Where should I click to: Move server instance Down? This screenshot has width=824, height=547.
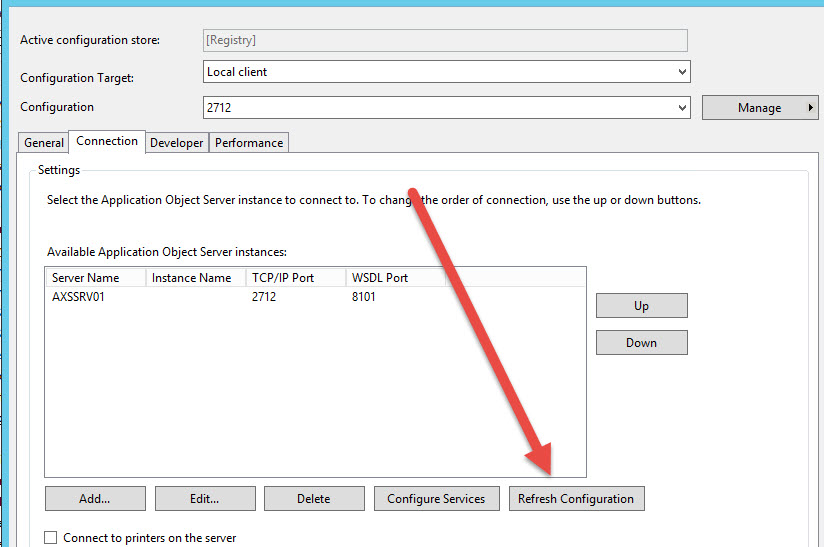641,342
